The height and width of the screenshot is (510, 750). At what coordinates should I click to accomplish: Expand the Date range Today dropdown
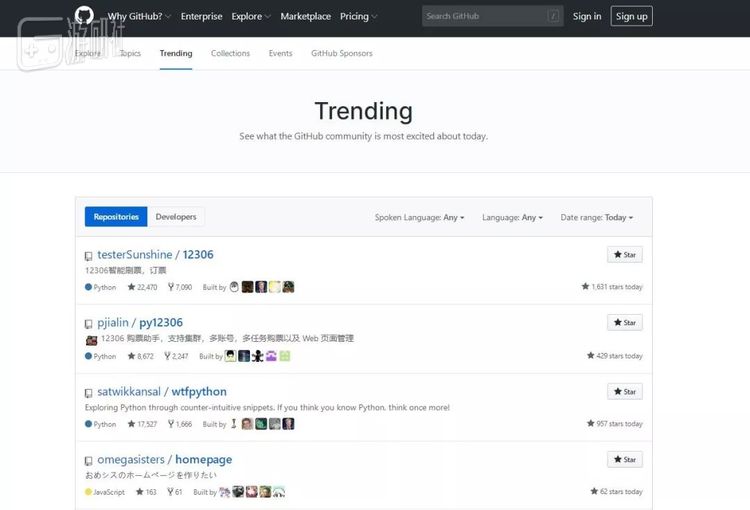click(x=596, y=217)
